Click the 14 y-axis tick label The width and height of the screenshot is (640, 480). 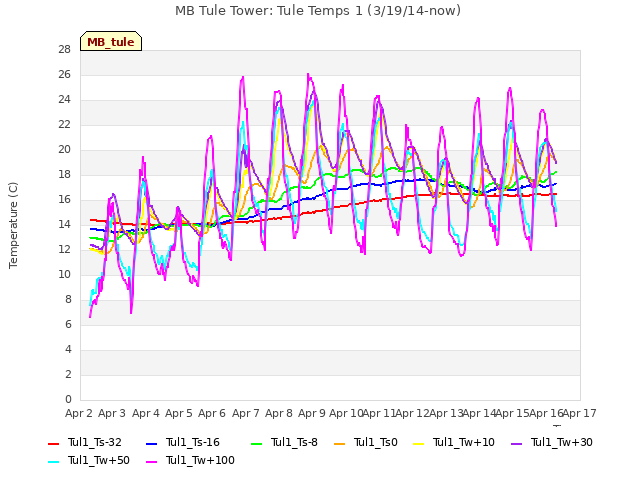point(64,224)
